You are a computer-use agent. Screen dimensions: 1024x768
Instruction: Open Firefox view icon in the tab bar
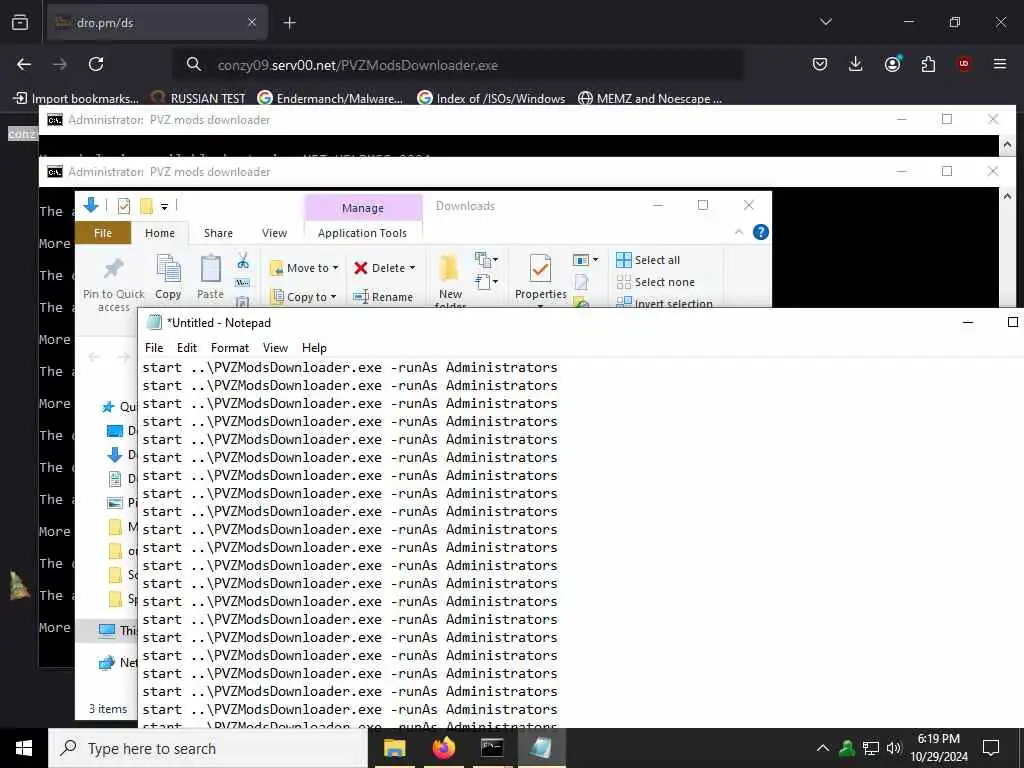pos(20,23)
